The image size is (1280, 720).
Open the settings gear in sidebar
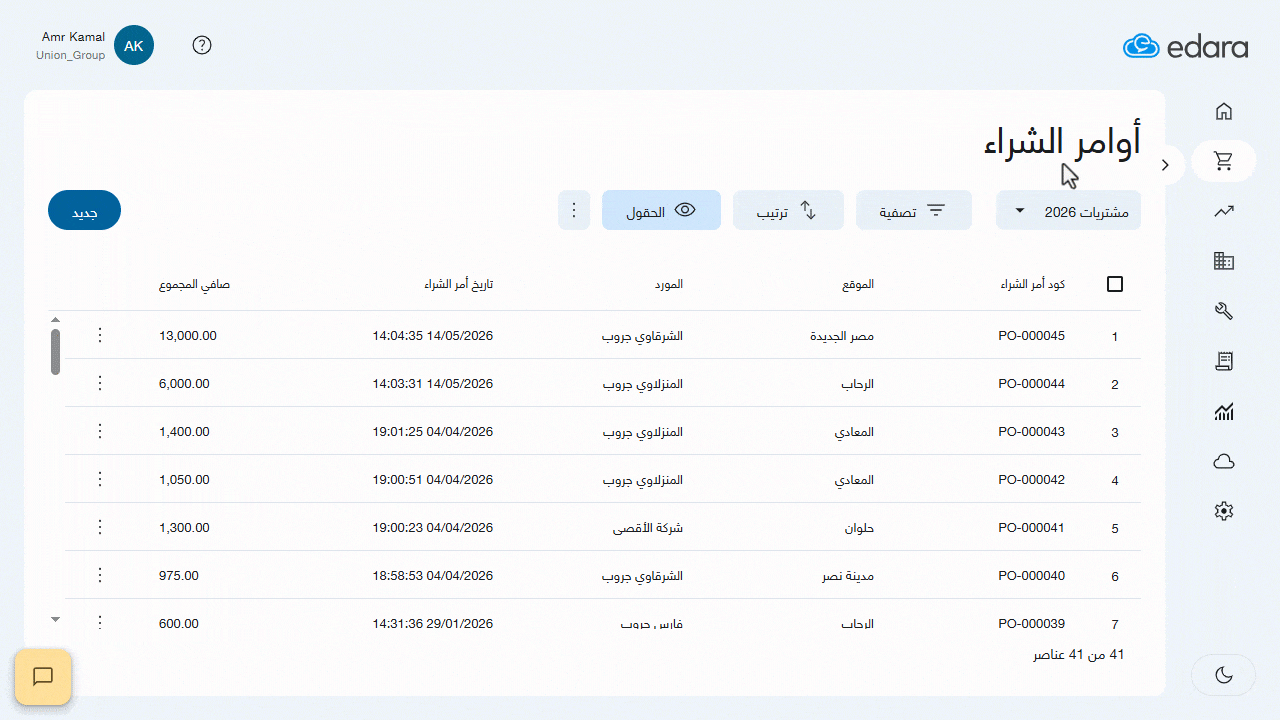pos(1223,511)
